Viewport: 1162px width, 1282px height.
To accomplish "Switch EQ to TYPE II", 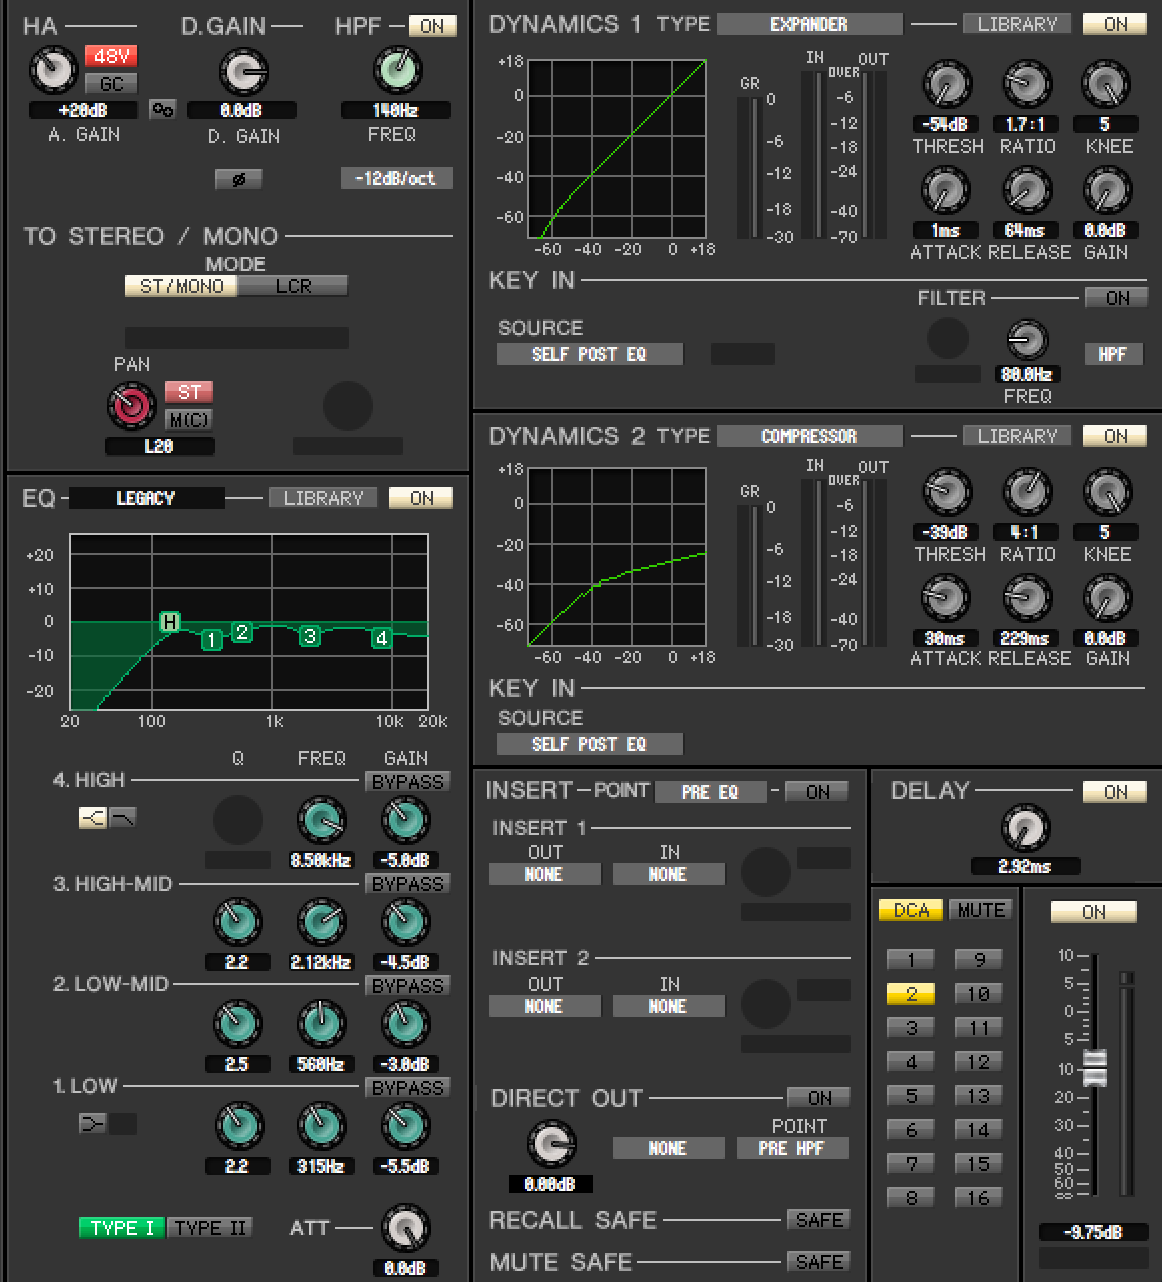I will (x=209, y=1228).
